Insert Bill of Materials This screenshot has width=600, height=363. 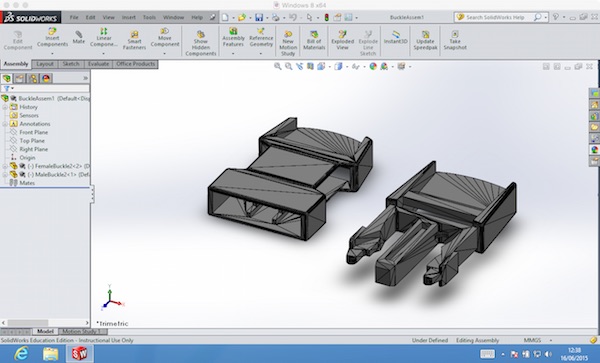[314, 40]
